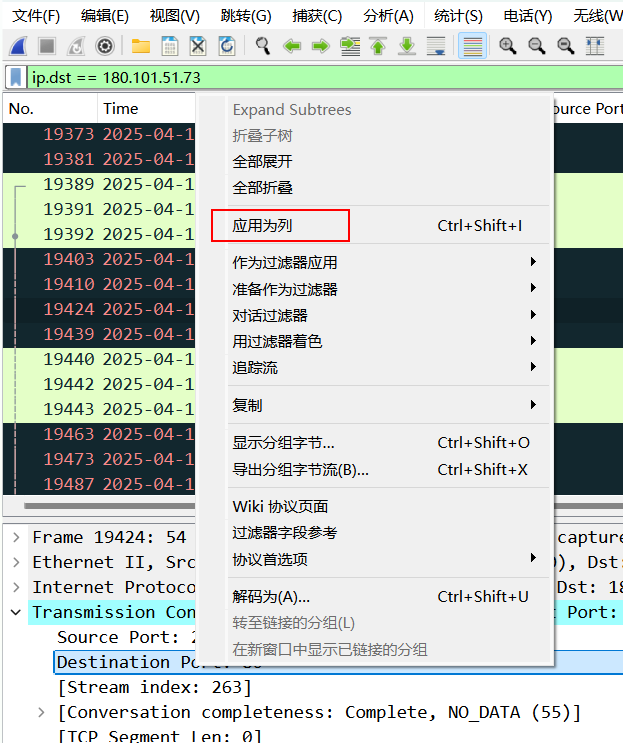
Task: Reload the capture file icon
Action: coord(227,46)
